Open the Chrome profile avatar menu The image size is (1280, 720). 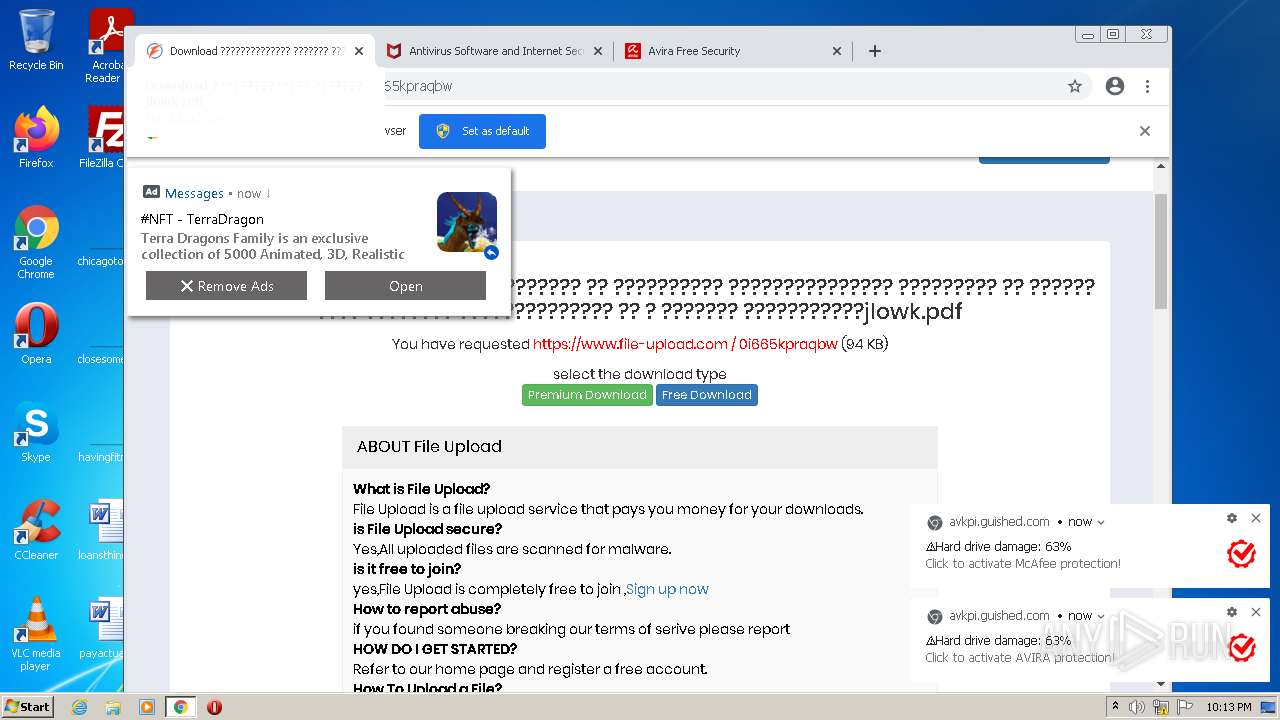point(1115,86)
